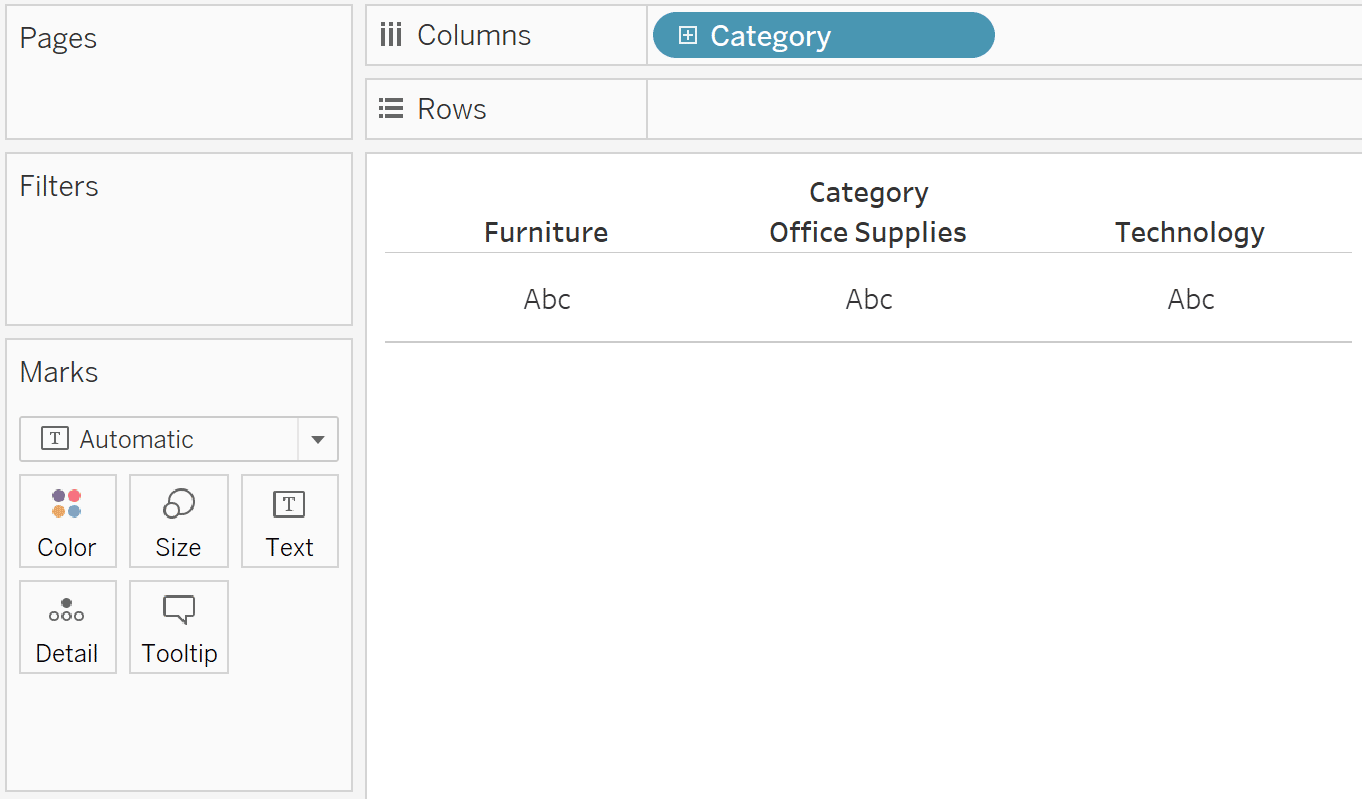Click the Marks card title

[x=59, y=372]
